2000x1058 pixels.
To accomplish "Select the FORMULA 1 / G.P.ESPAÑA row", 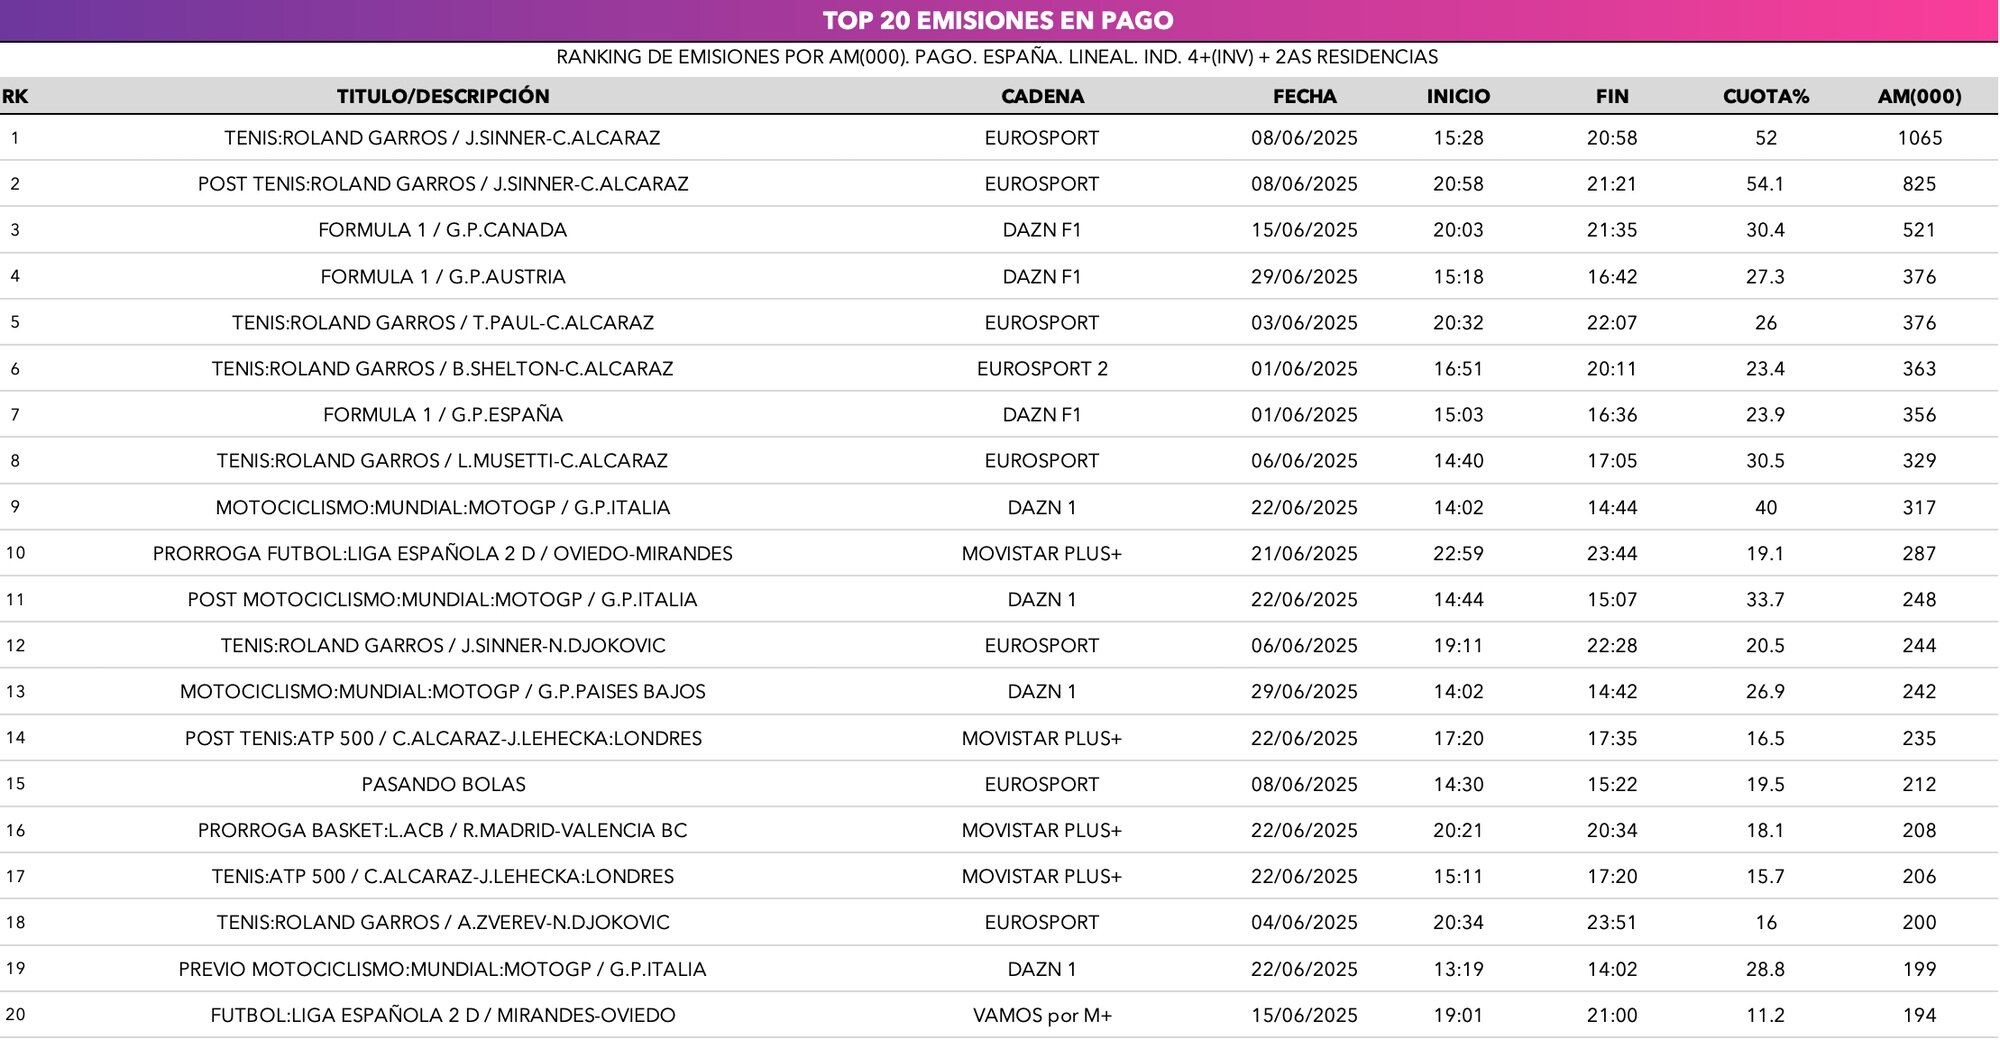I will point(443,415).
